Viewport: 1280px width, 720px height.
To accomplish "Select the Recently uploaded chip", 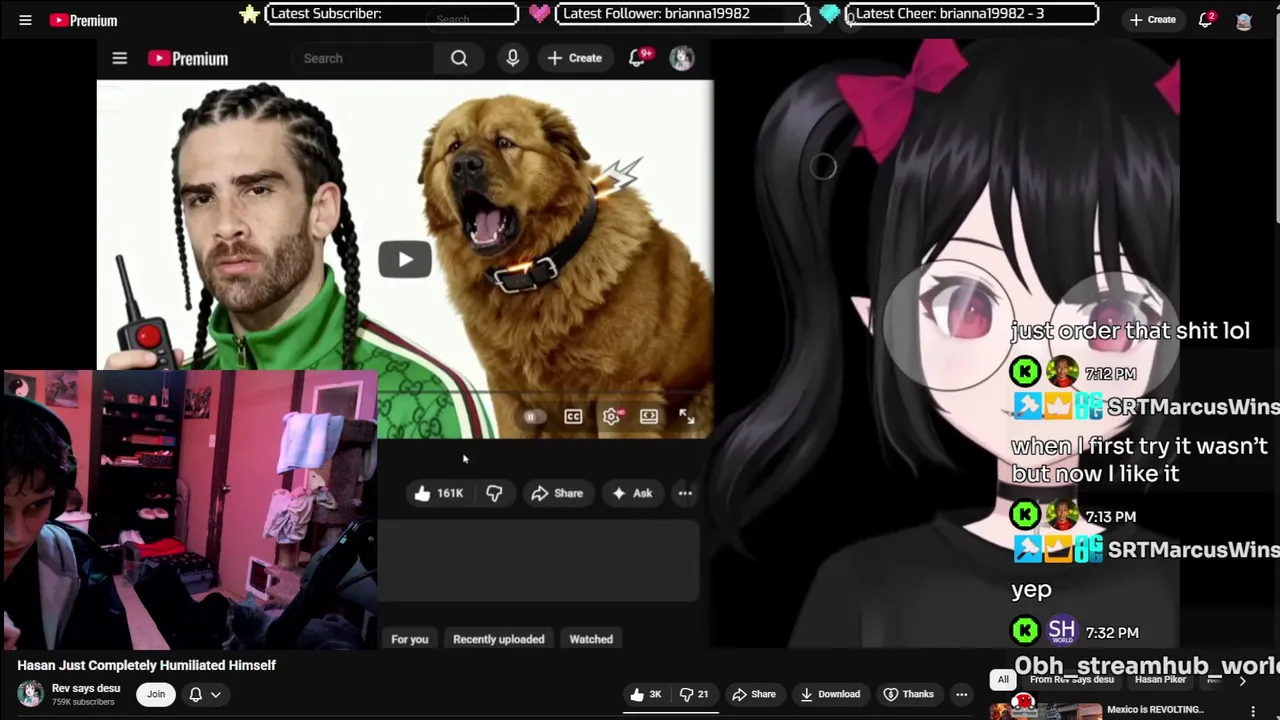I will coord(498,639).
